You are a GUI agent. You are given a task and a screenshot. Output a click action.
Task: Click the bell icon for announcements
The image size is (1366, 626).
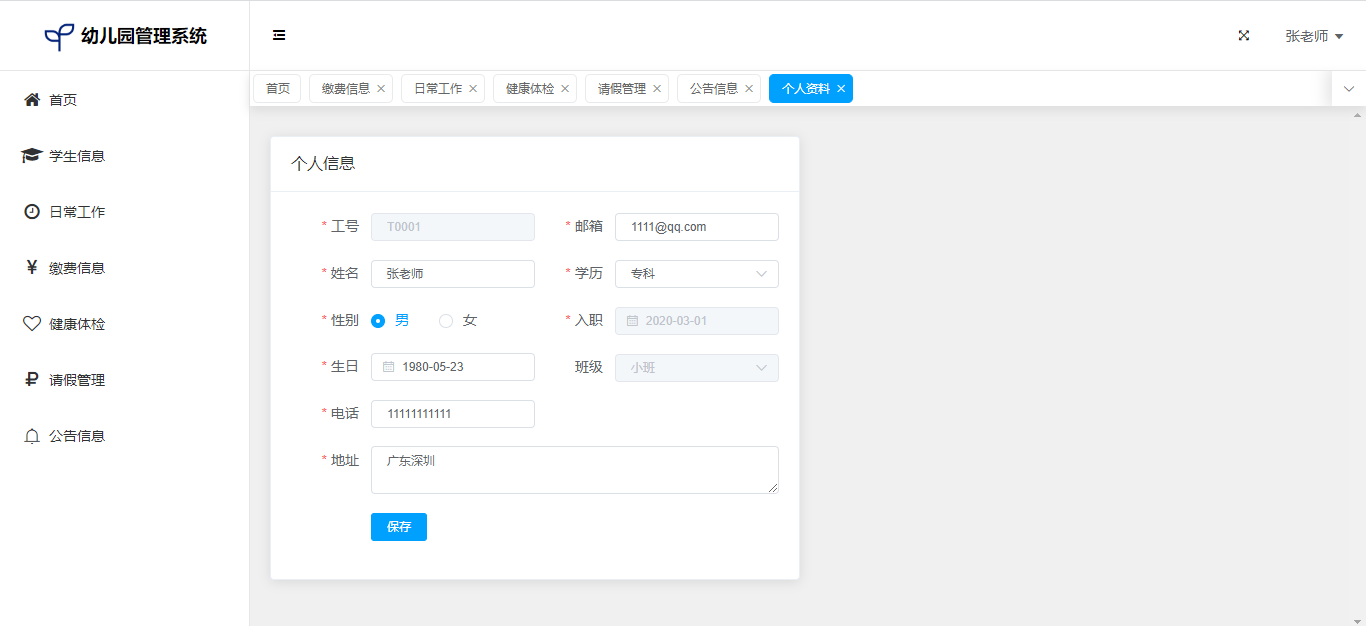tap(32, 436)
